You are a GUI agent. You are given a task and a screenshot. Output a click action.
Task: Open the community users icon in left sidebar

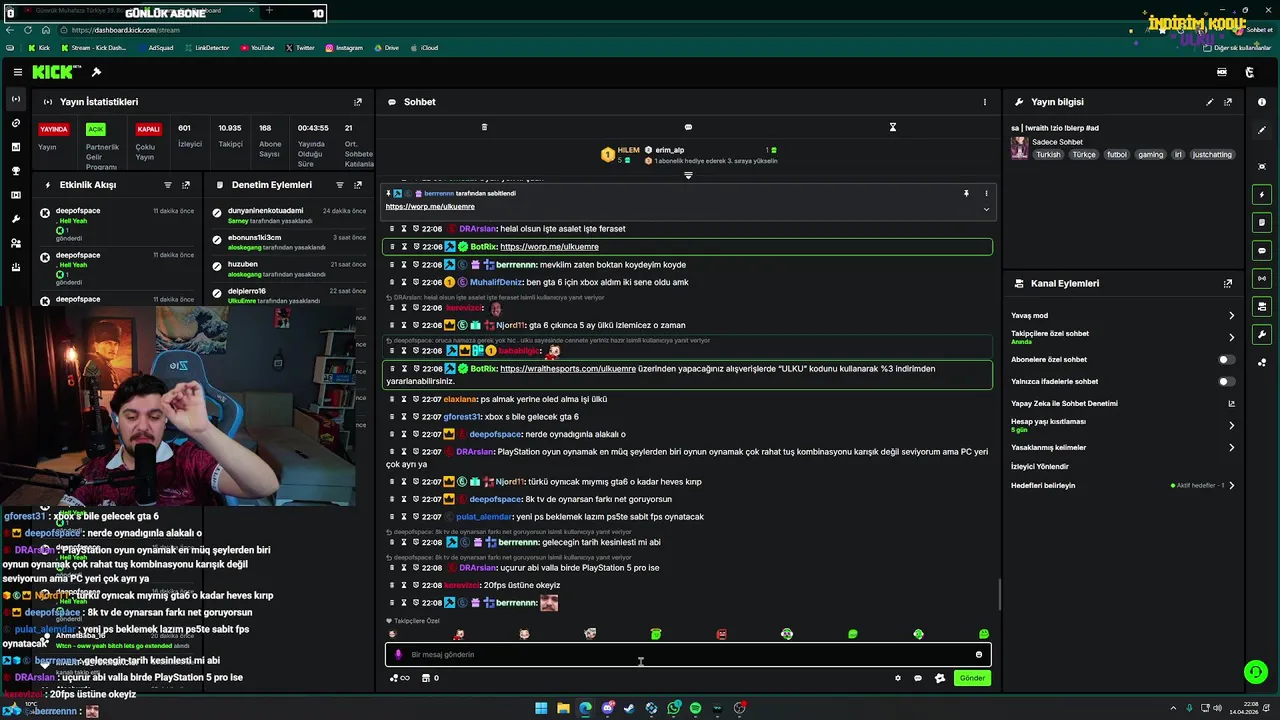pyautogui.click(x=15, y=243)
